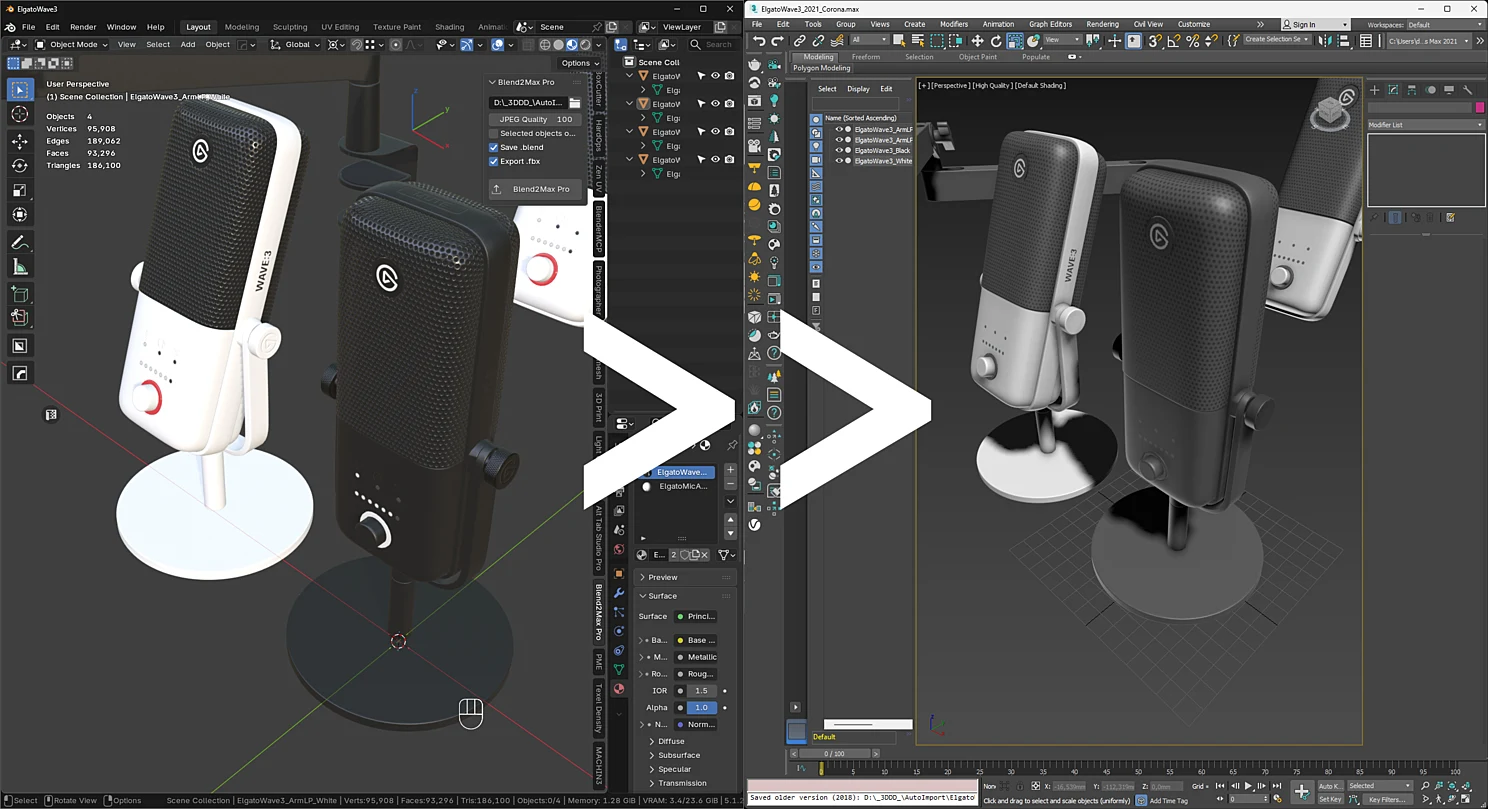Collapse the Blend2Max Pro panel header
Viewport: 1488px width, 809px height.
(534, 82)
